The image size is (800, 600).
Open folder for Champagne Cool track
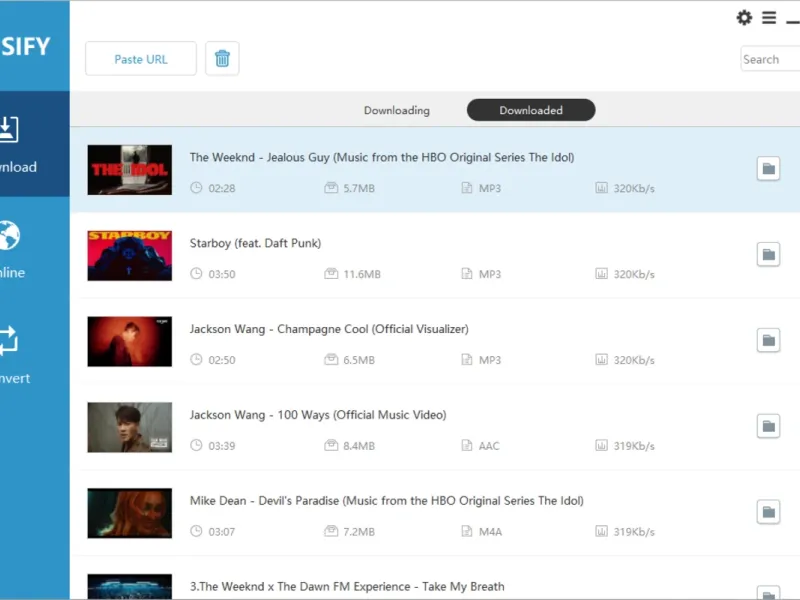point(768,340)
